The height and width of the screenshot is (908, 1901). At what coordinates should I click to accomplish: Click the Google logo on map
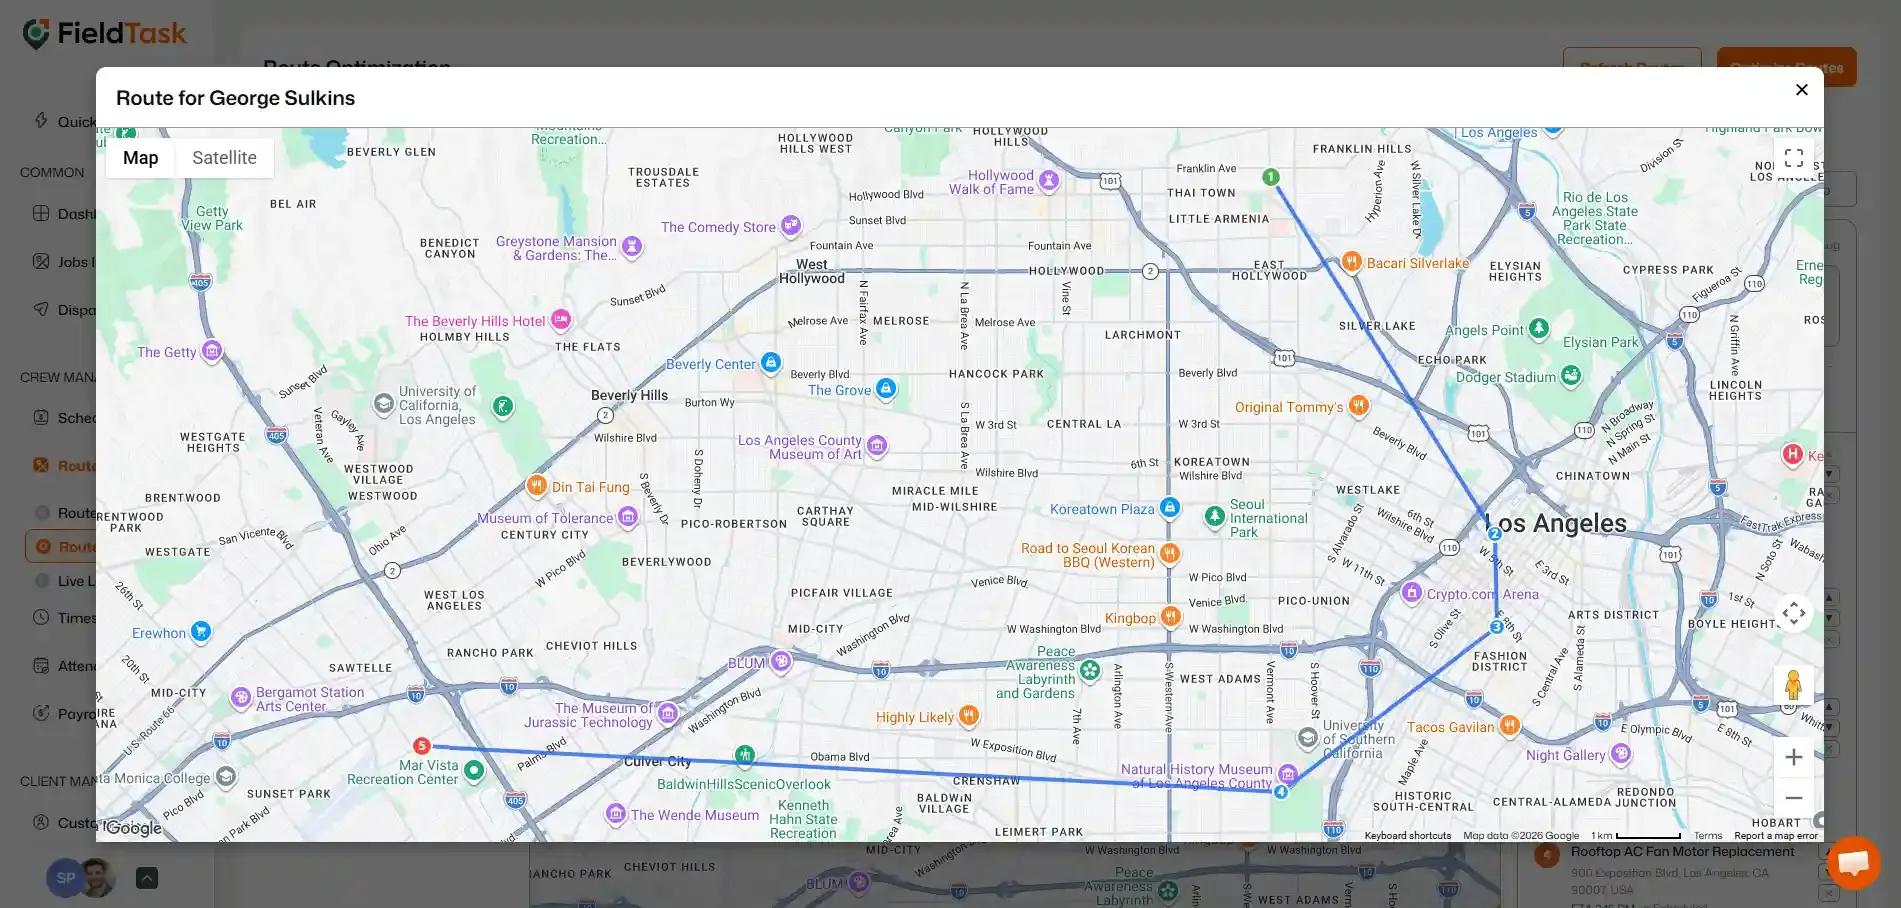[133, 828]
